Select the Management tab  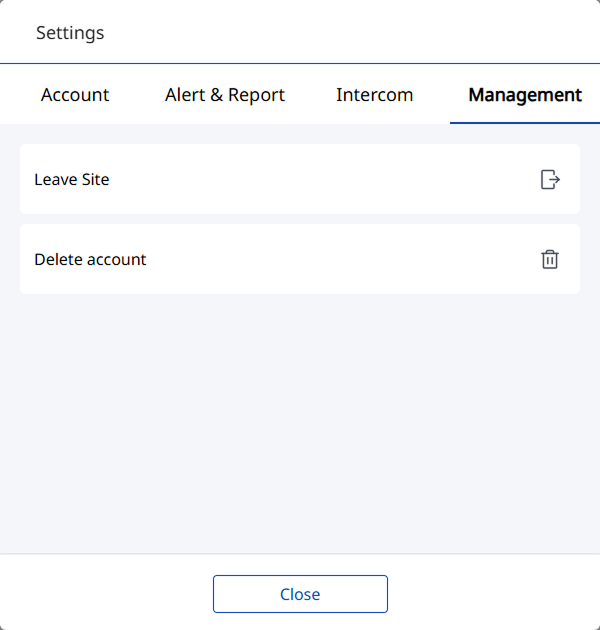coord(525,95)
